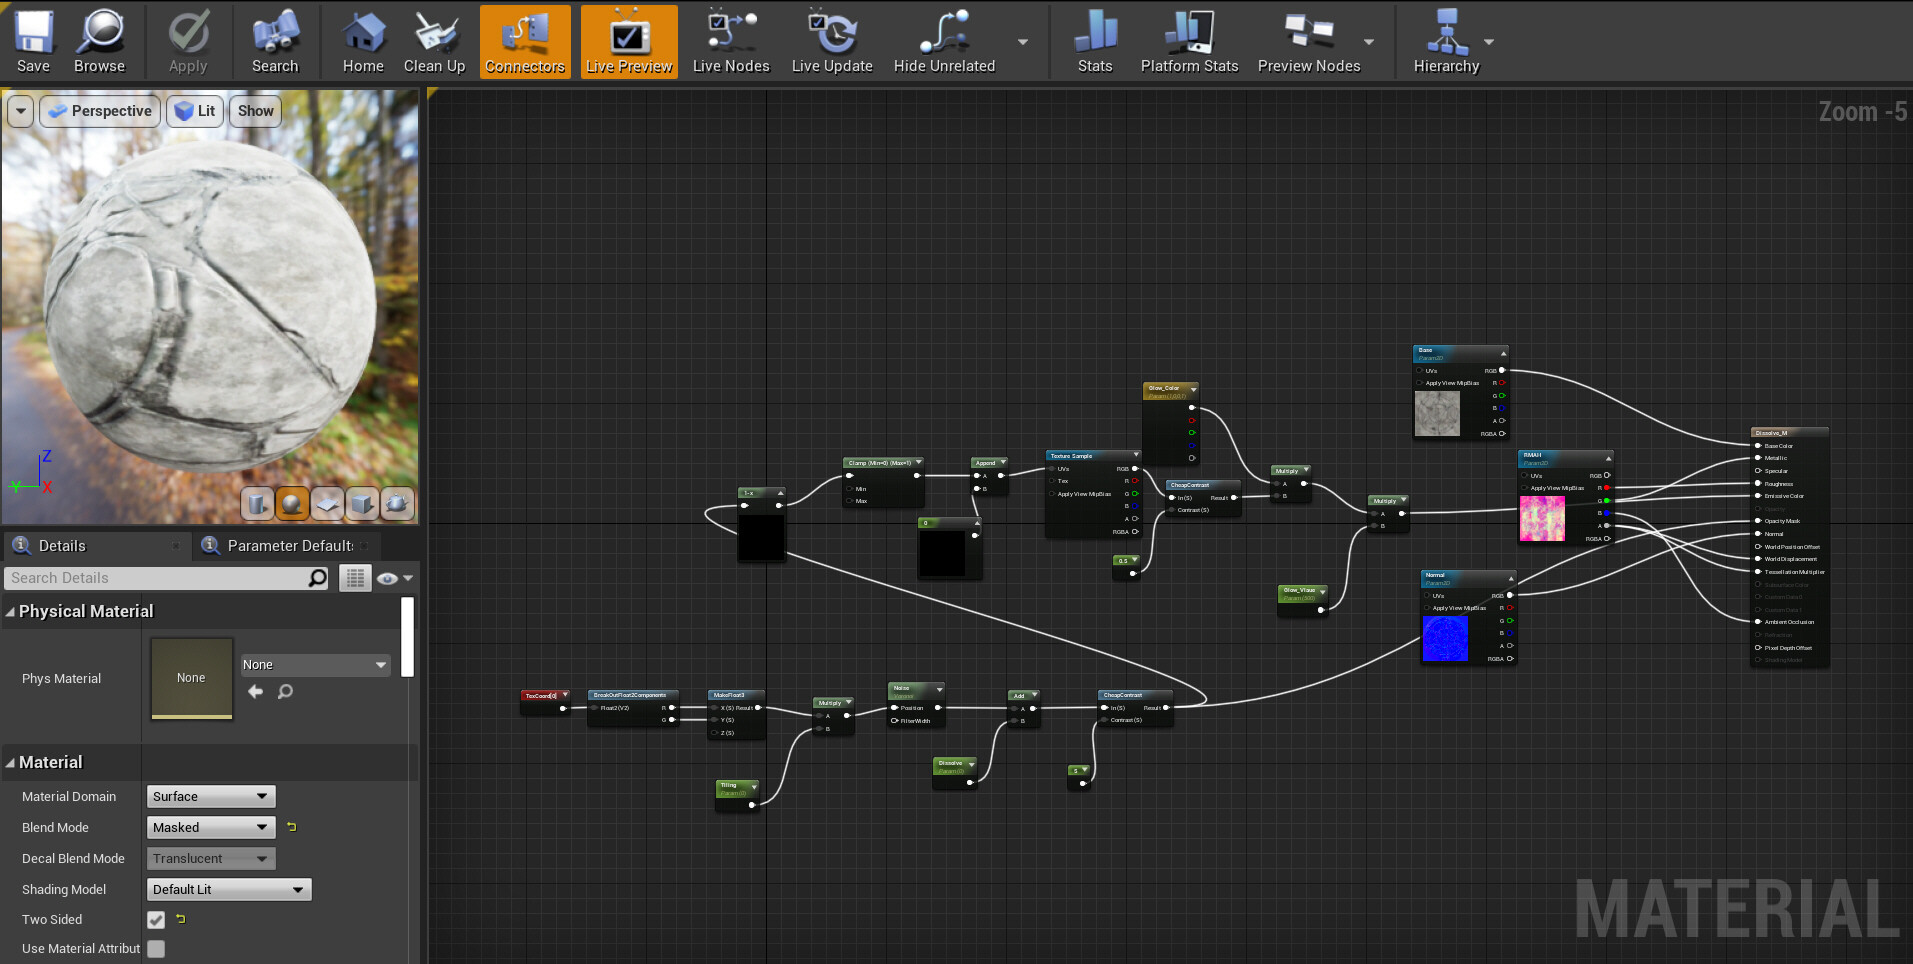
Task: Switch to the Parameter Defaults tab
Action: (289, 546)
